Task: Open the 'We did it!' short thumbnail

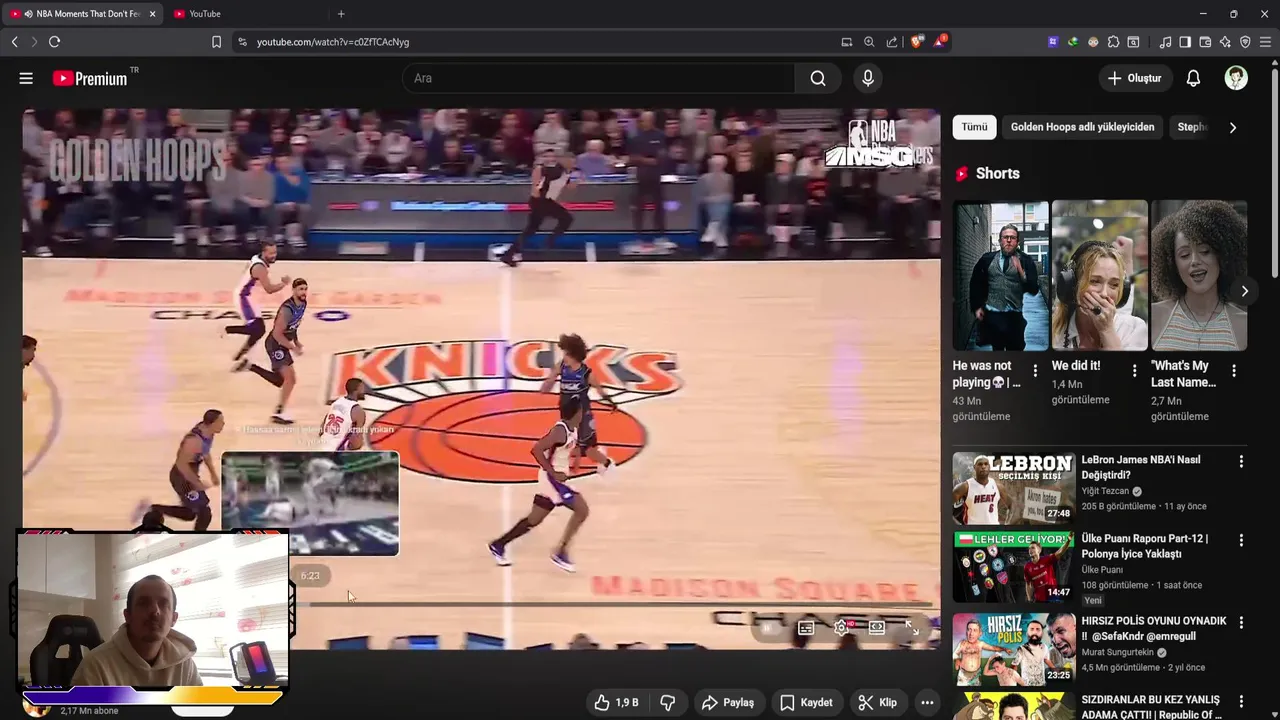Action: pyautogui.click(x=1099, y=276)
